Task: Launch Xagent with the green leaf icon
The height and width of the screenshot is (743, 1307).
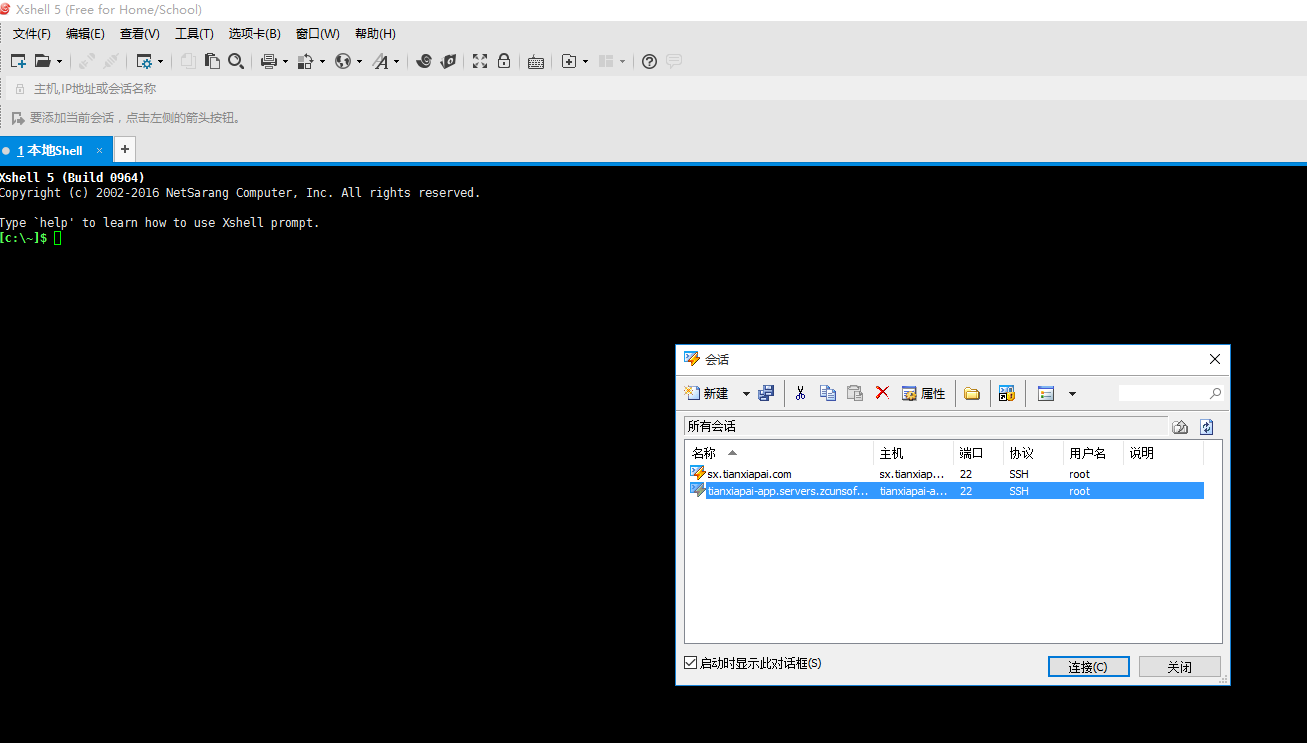Action: coord(449,61)
